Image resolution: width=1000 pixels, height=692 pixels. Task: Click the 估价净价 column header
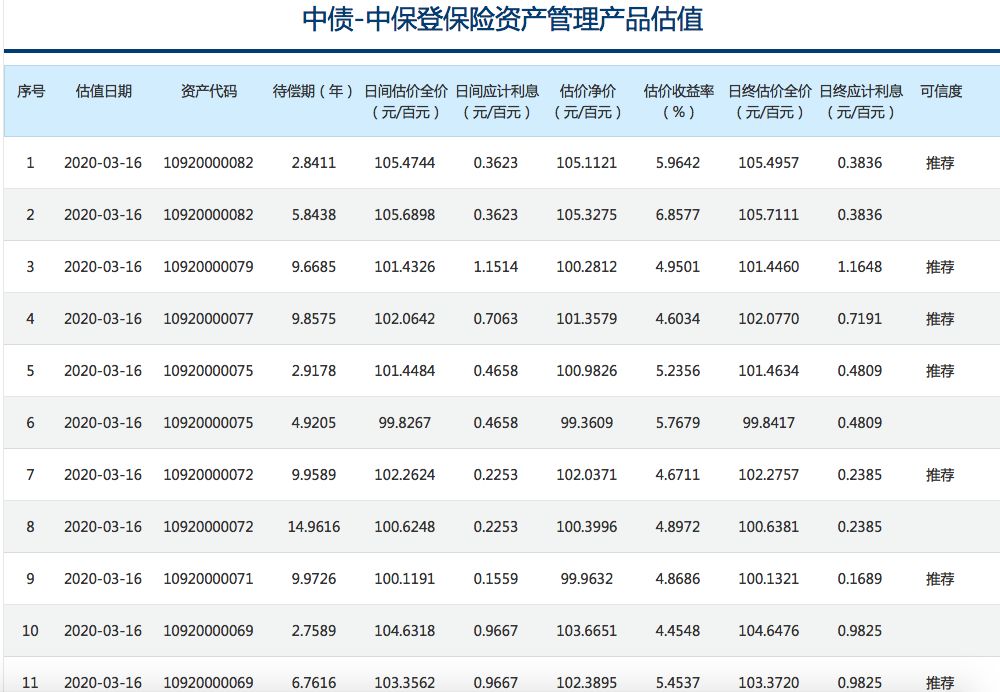click(587, 101)
